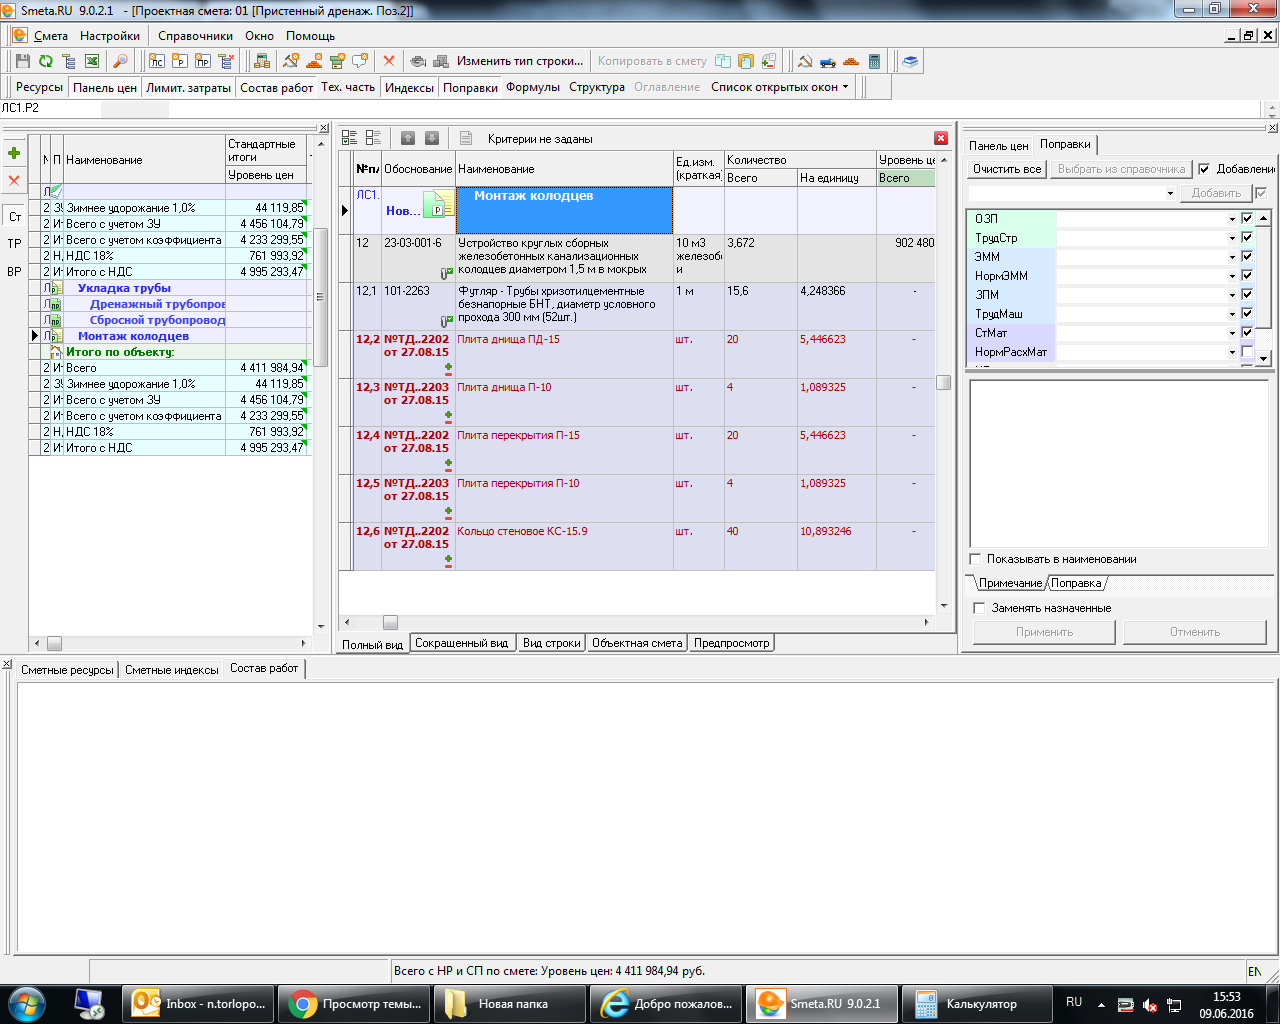The image size is (1280, 1024).
Task: Close the estimate table with red X
Action: (941, 138)
